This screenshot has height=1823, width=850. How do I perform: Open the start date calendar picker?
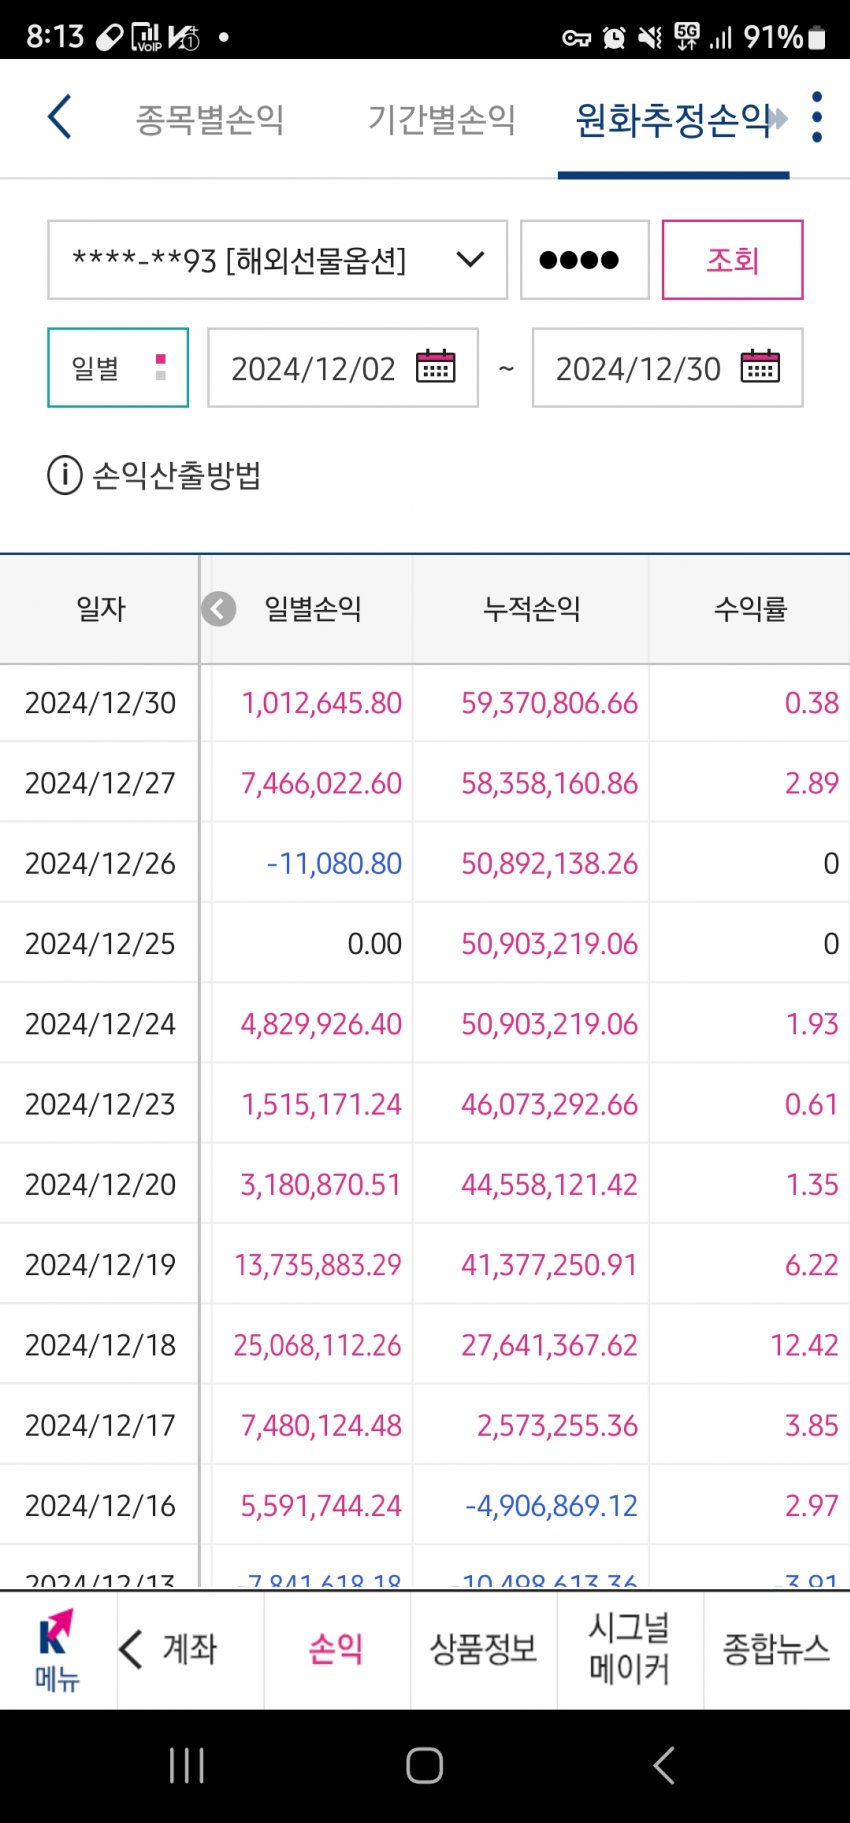coord(435,367)
